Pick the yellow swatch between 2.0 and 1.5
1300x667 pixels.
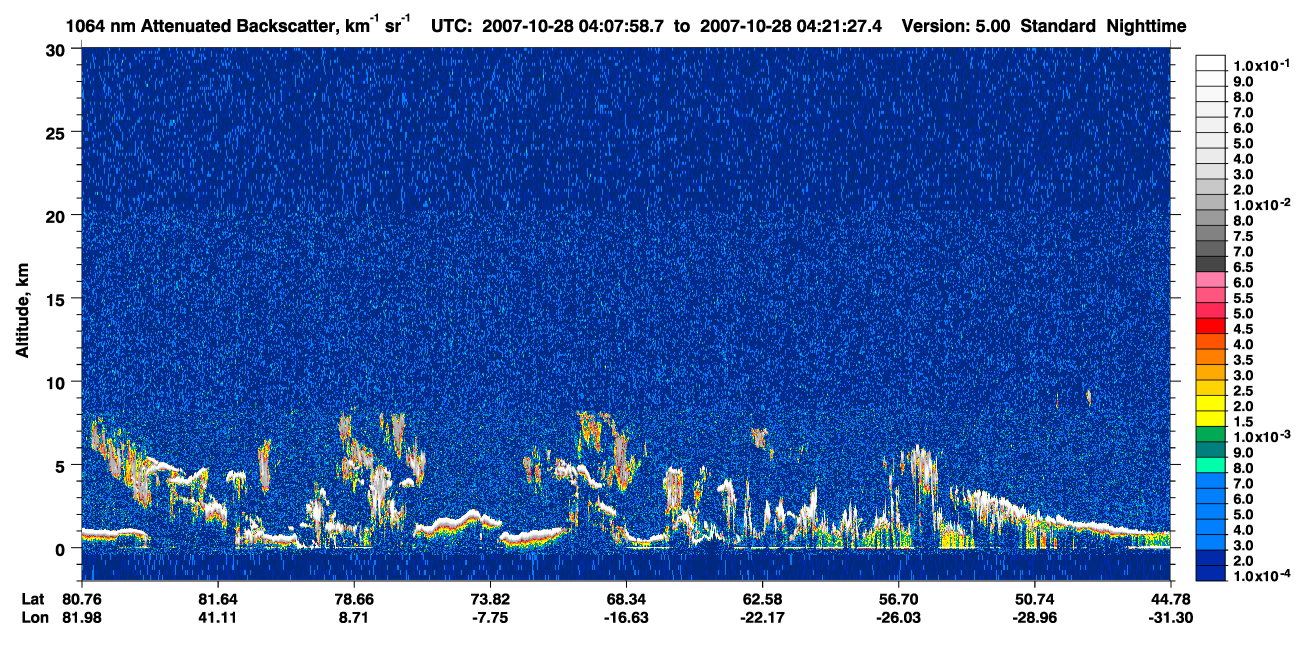click(x=1211, y=418)
